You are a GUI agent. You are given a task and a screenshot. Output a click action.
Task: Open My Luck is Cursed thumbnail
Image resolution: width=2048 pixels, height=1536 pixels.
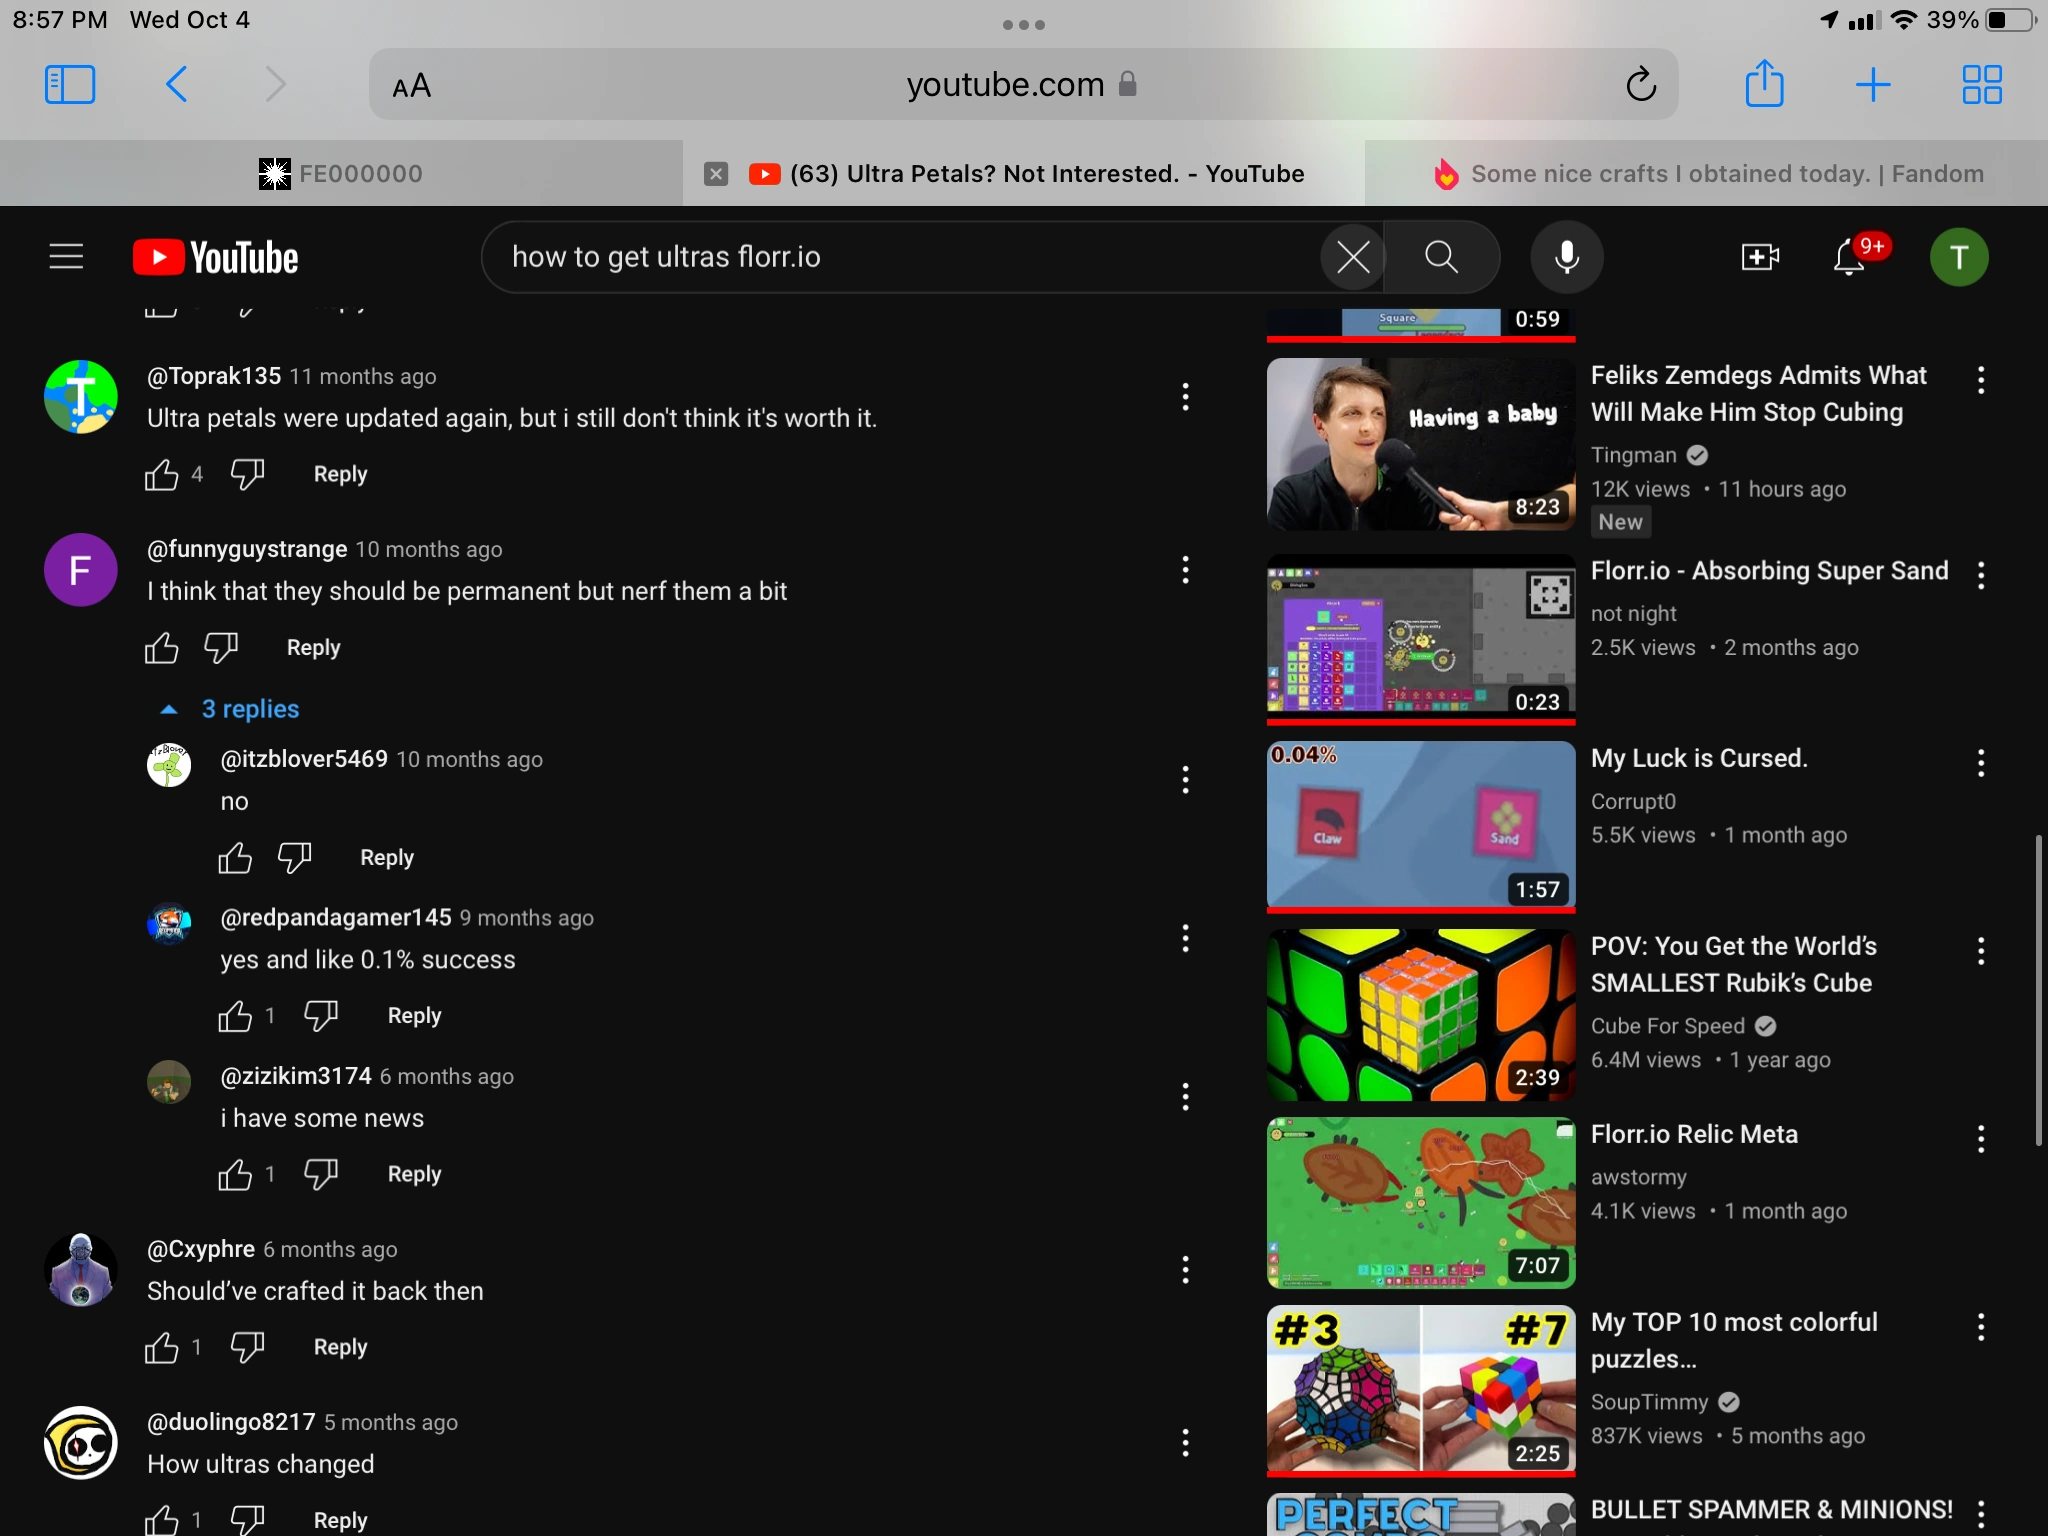[1420, 825]
